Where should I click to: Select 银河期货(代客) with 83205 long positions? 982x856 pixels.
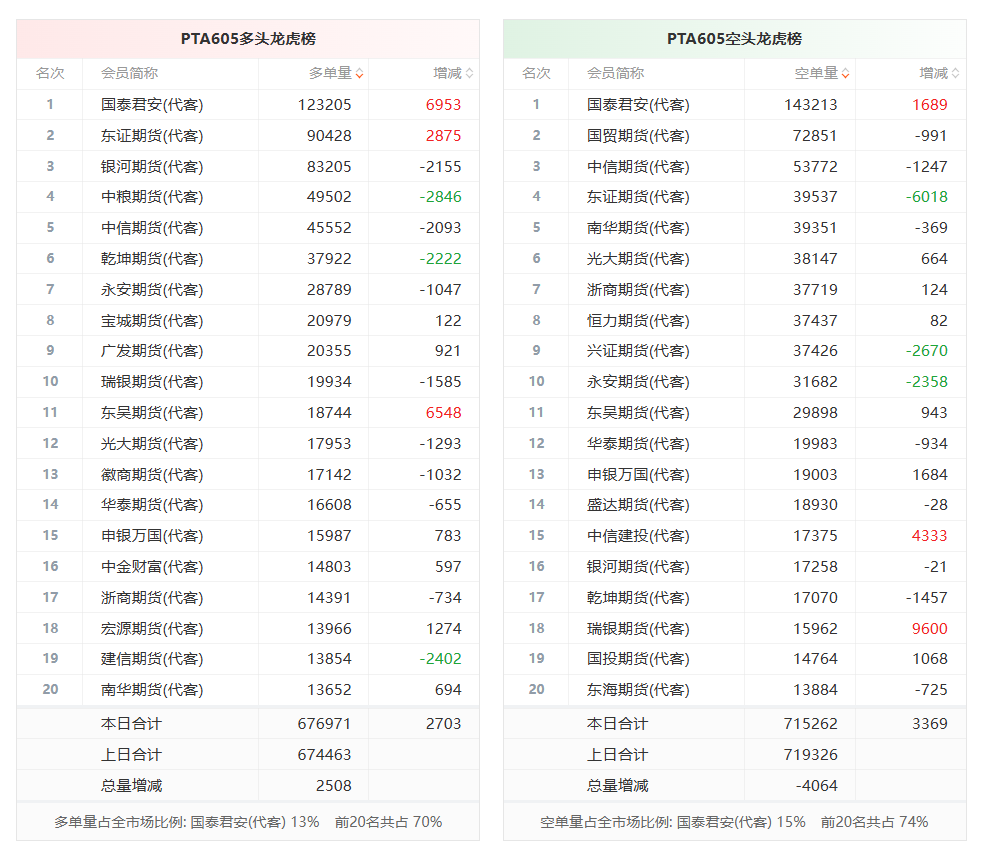(x=152, y=167)
